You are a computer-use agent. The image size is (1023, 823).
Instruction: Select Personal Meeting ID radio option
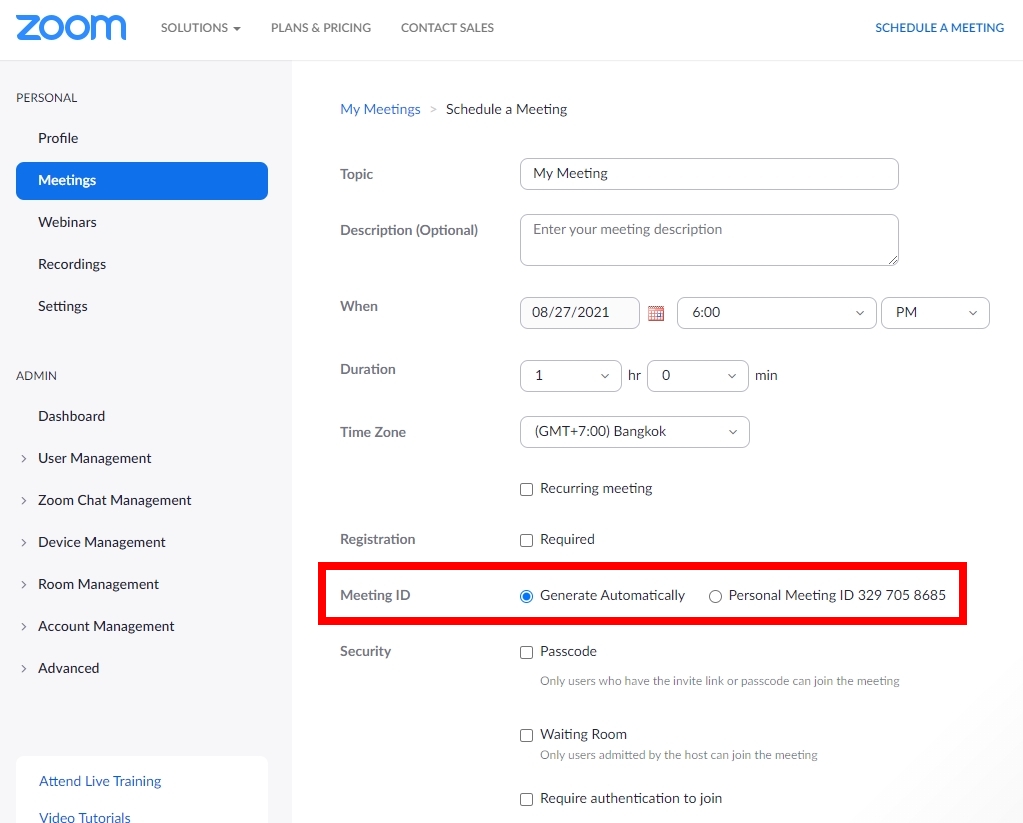pyautogui.click(x=715, y=596)
